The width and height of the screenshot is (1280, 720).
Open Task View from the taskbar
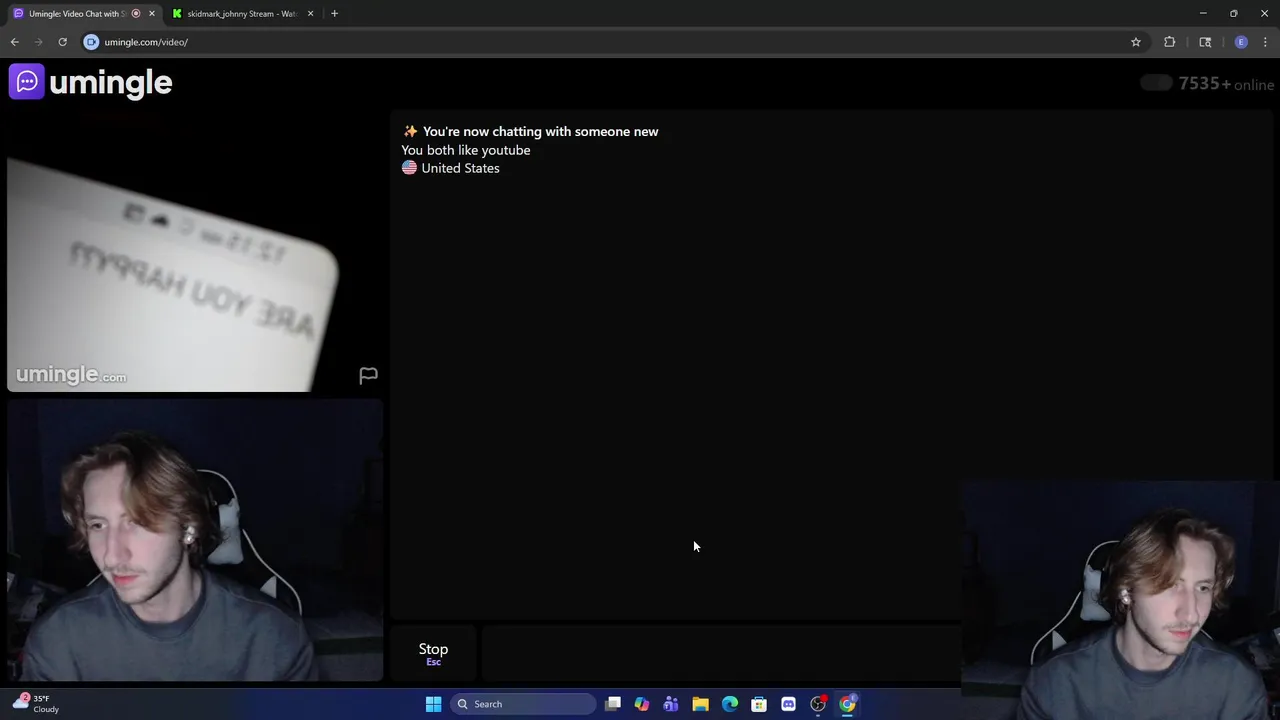[613, 704]
